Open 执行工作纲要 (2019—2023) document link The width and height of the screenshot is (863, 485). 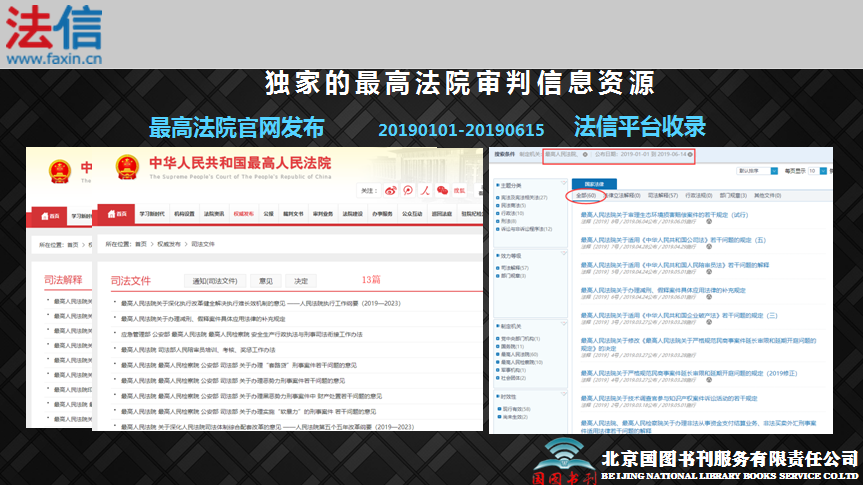tap(260, 303)
